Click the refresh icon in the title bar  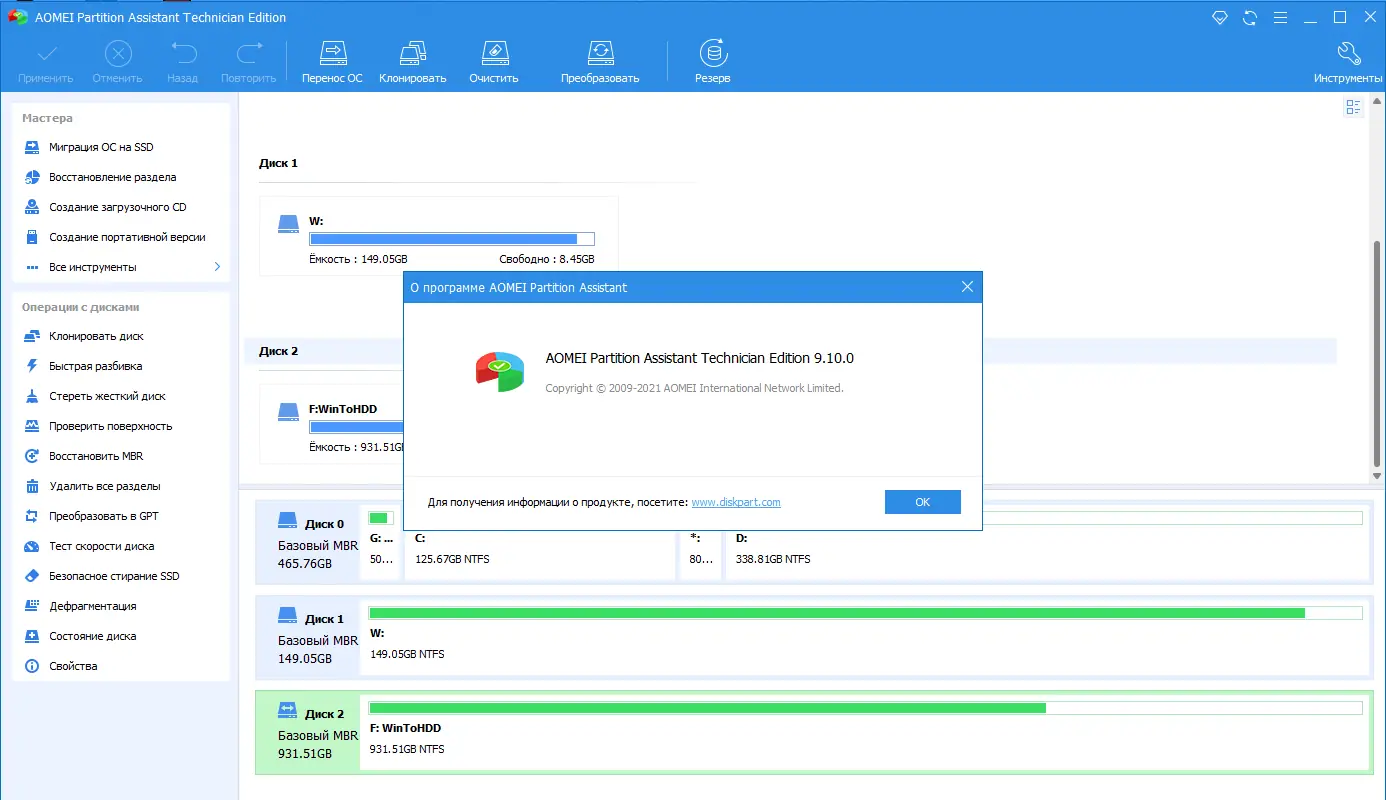point(1249,17)
